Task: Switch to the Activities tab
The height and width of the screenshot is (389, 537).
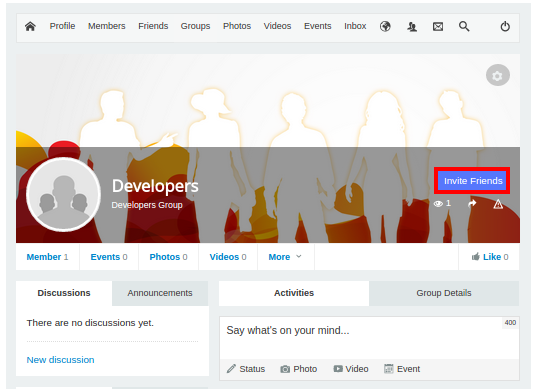Action: tap(294, 293)
